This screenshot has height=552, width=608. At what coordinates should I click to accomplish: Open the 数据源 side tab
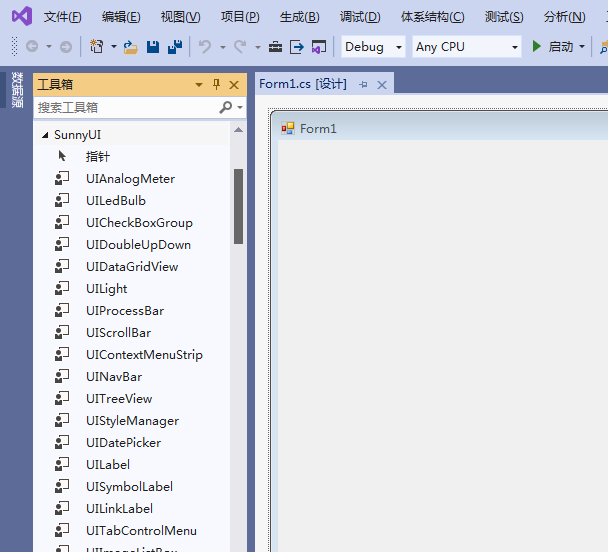(x=17, y=90)
